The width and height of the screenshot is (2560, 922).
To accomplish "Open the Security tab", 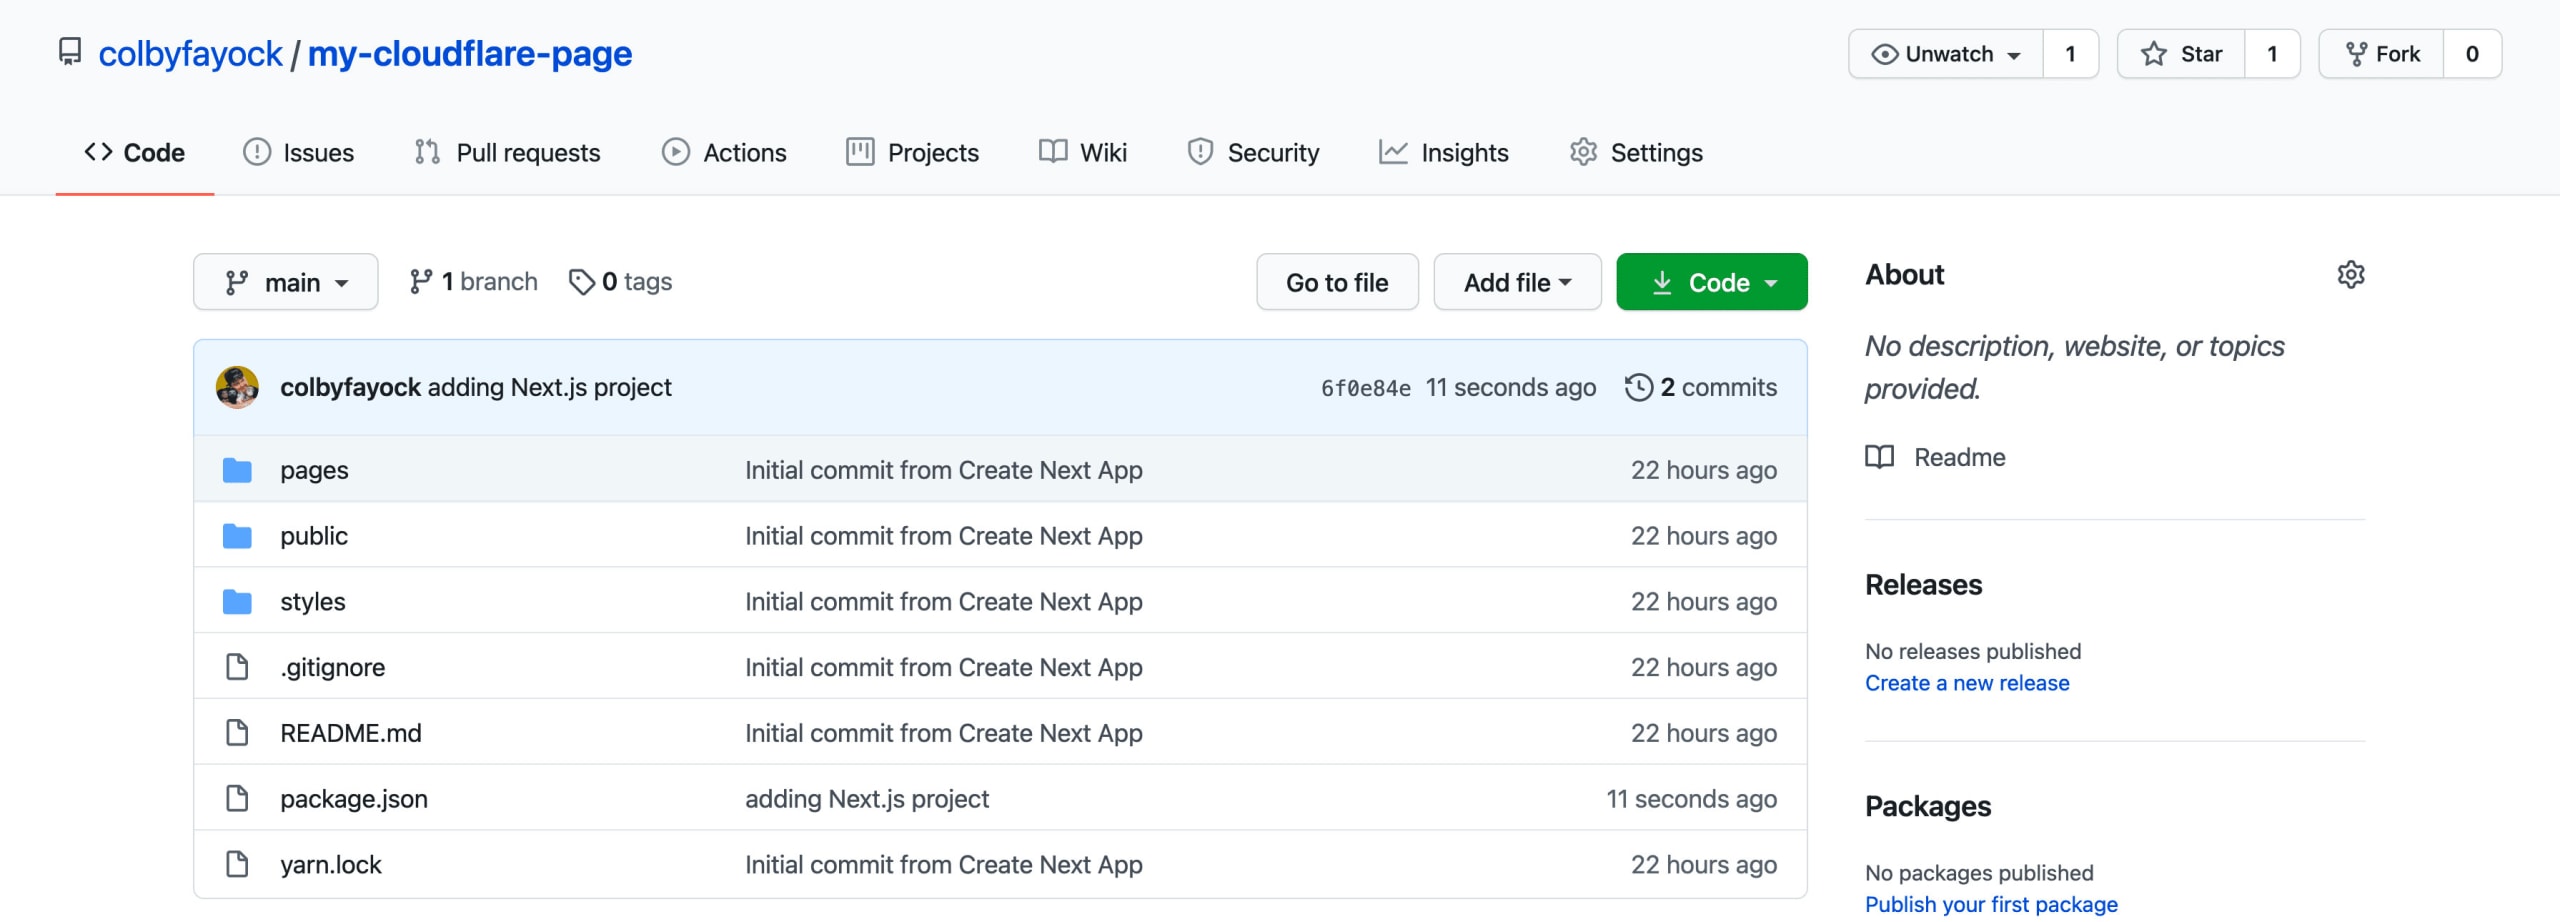I will click(1253, 152).
